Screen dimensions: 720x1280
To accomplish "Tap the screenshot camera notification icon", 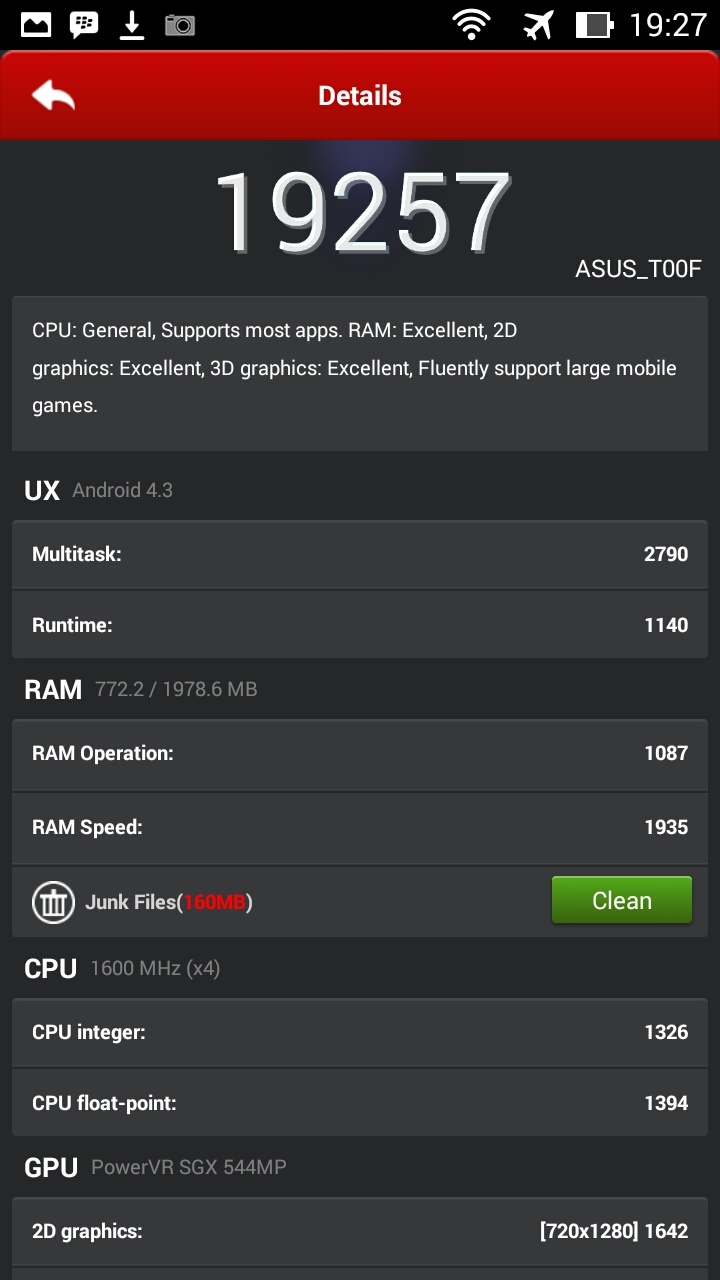I will tap(180, 24).
